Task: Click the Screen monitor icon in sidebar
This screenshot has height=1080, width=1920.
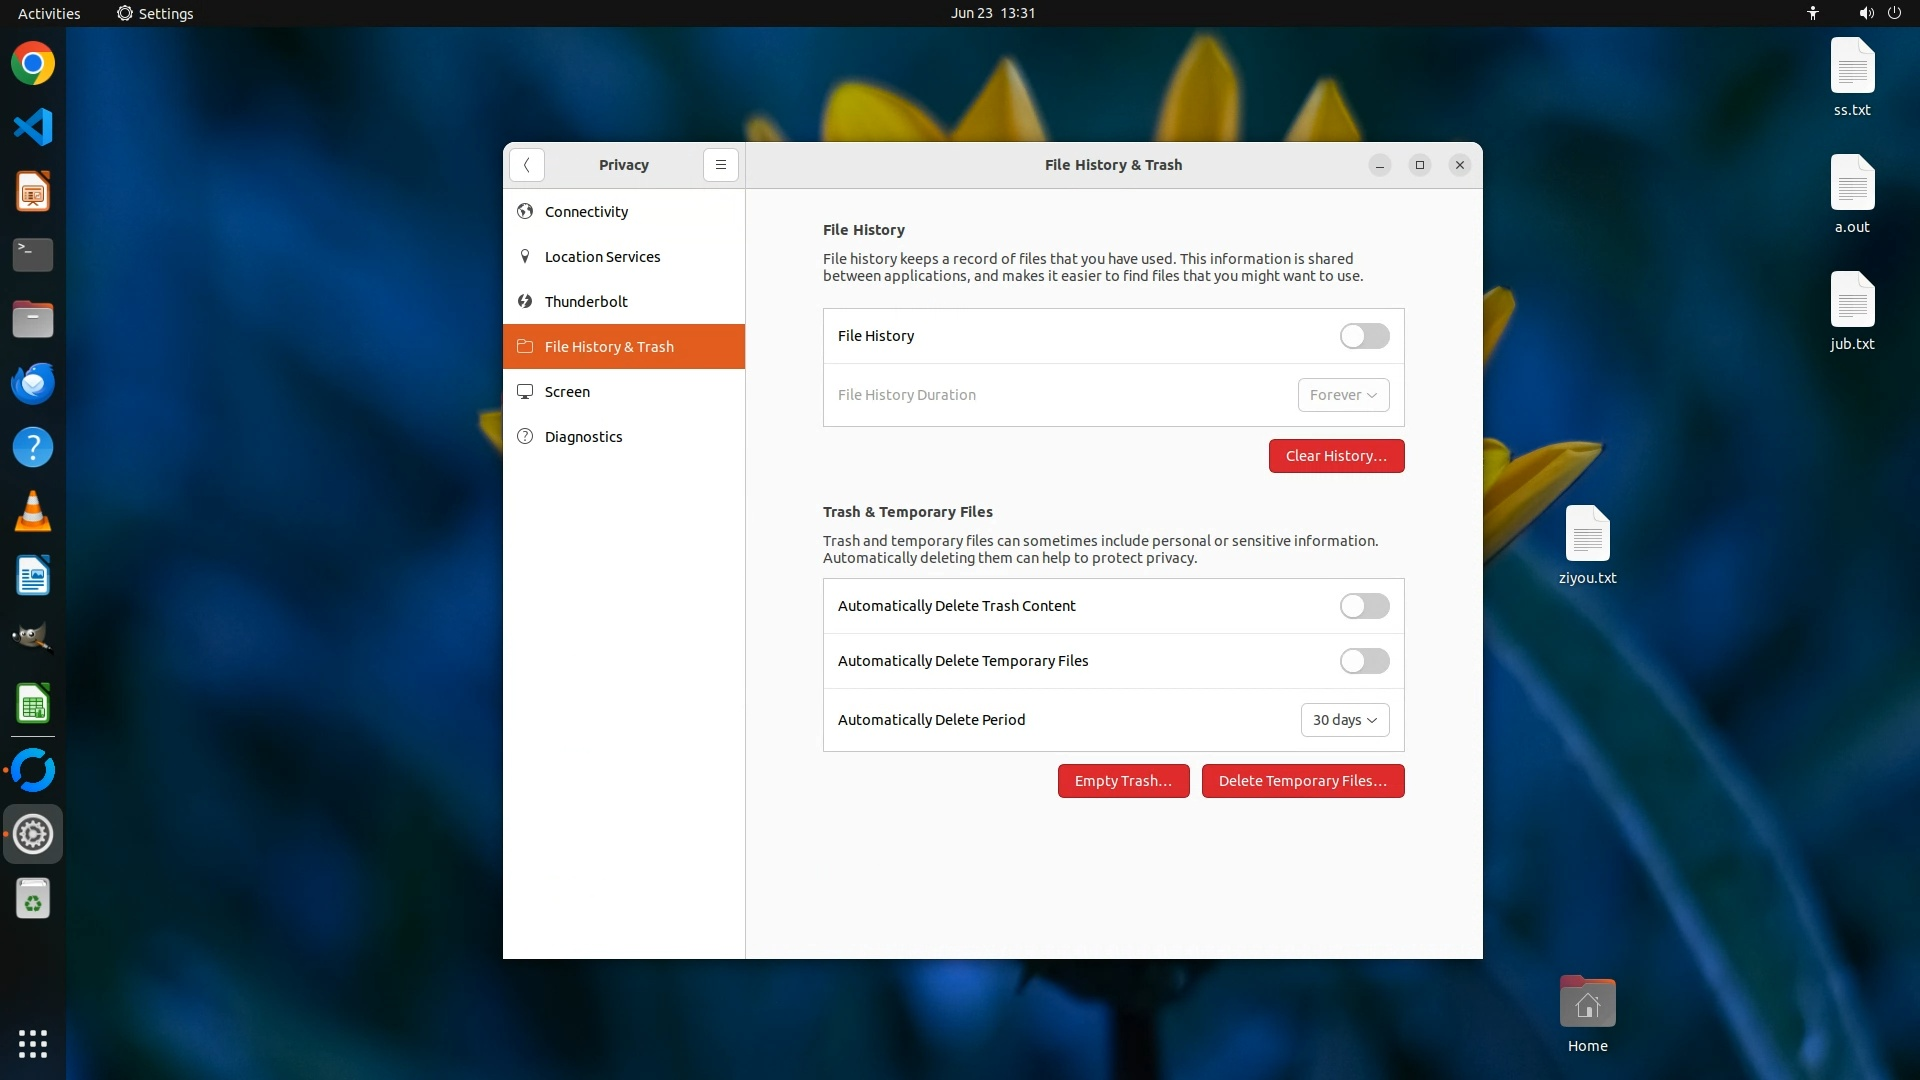Action: [x=525, y=391]
